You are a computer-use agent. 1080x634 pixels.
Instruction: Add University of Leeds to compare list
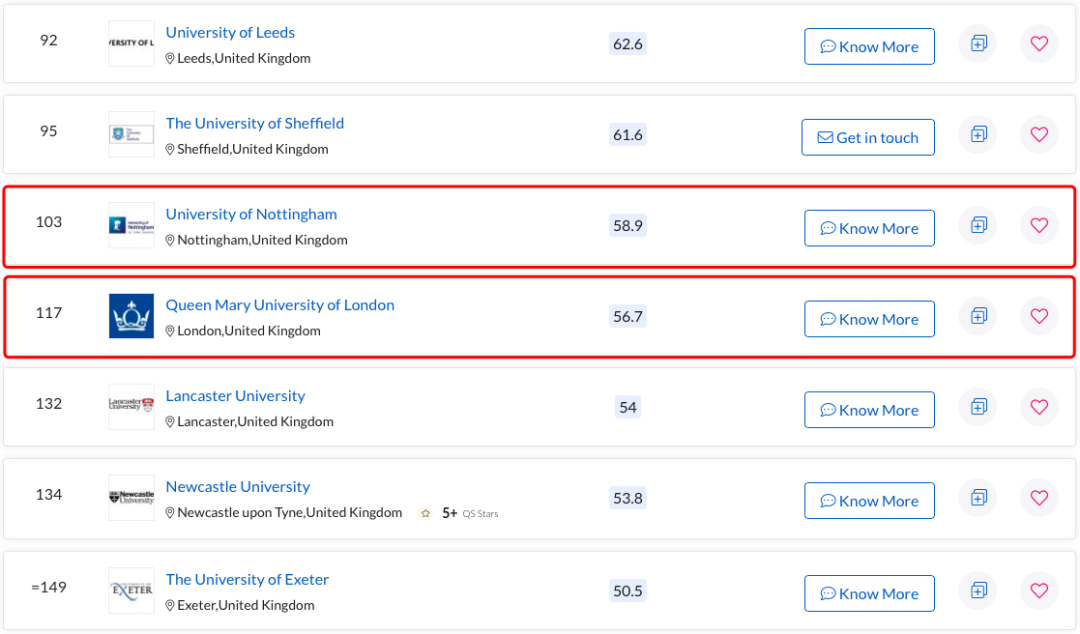pyautogui.click(x=978, y=43)
